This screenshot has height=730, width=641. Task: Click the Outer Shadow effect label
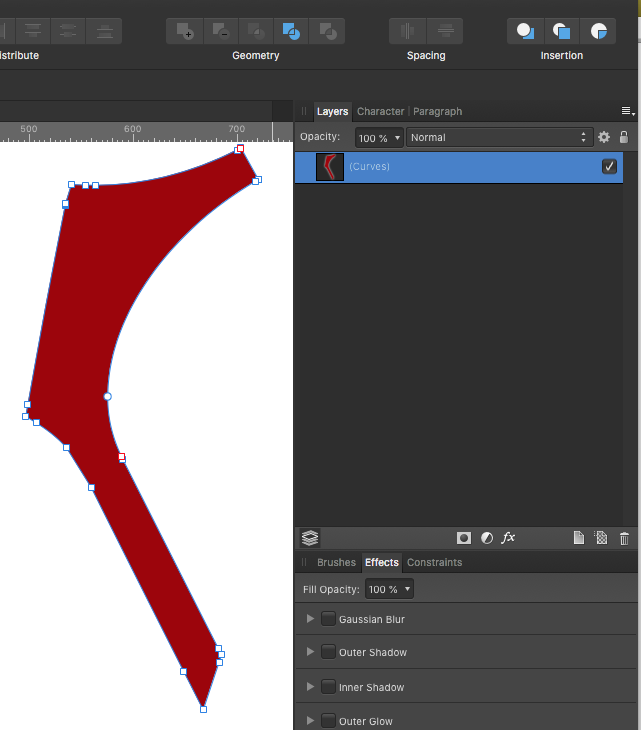click(x=372, y=652)
